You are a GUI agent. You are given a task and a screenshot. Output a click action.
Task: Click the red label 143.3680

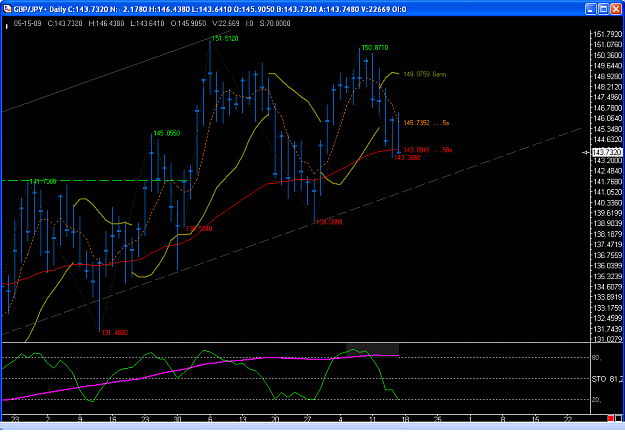[407, 157]
